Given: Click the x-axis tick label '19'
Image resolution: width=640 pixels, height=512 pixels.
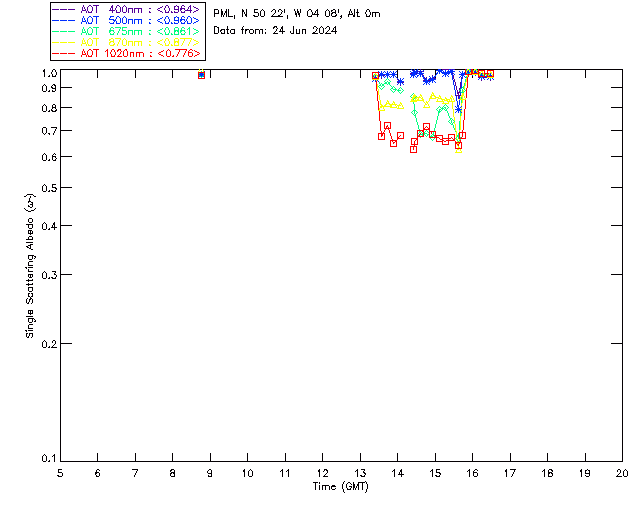Looking at the screenshot, I should click(585, 473).
